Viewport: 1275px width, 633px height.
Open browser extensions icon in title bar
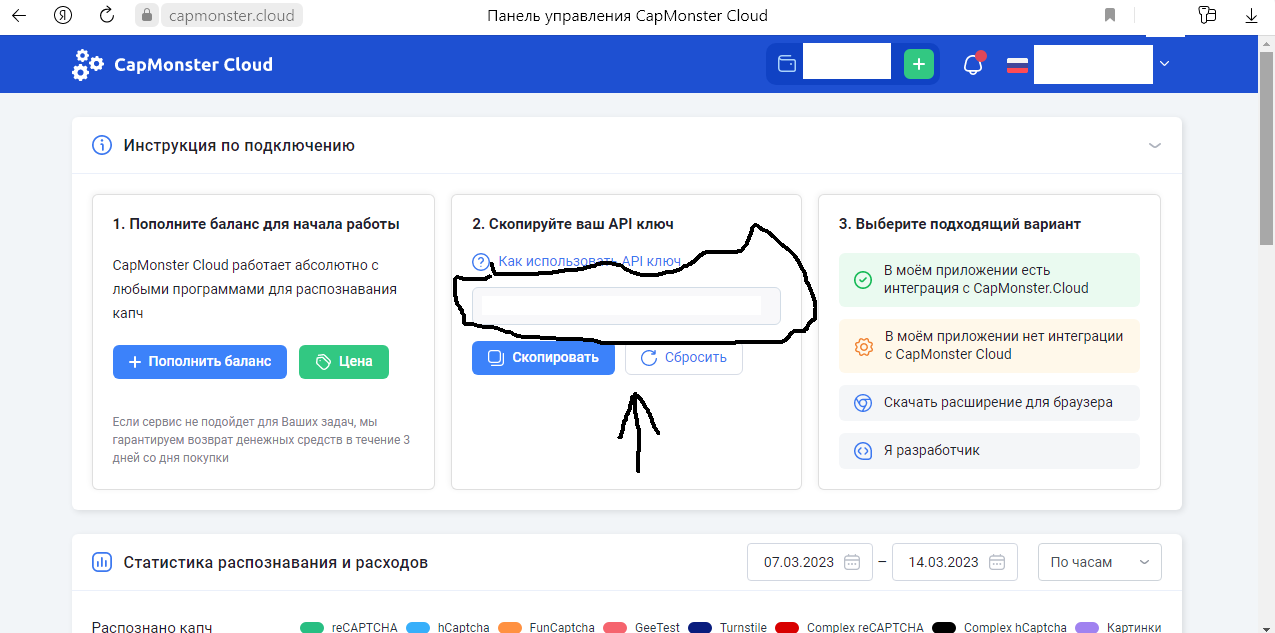point(1207,15)
